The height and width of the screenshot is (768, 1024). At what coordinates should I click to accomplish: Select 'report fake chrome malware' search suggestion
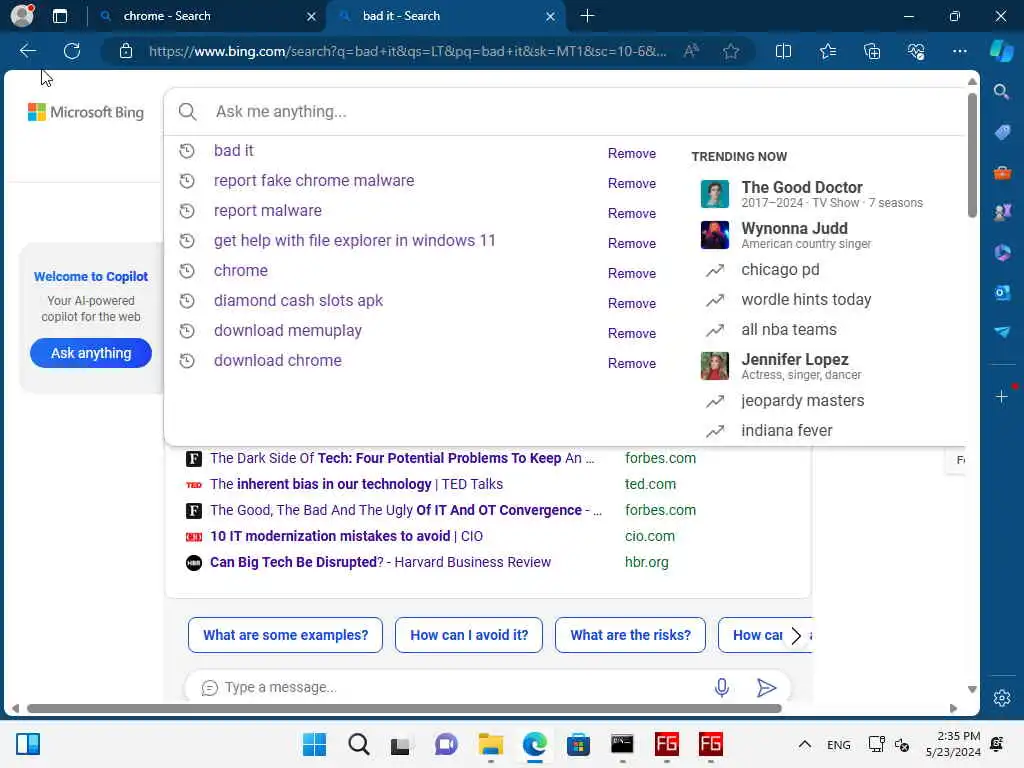[x=314, y=180]
